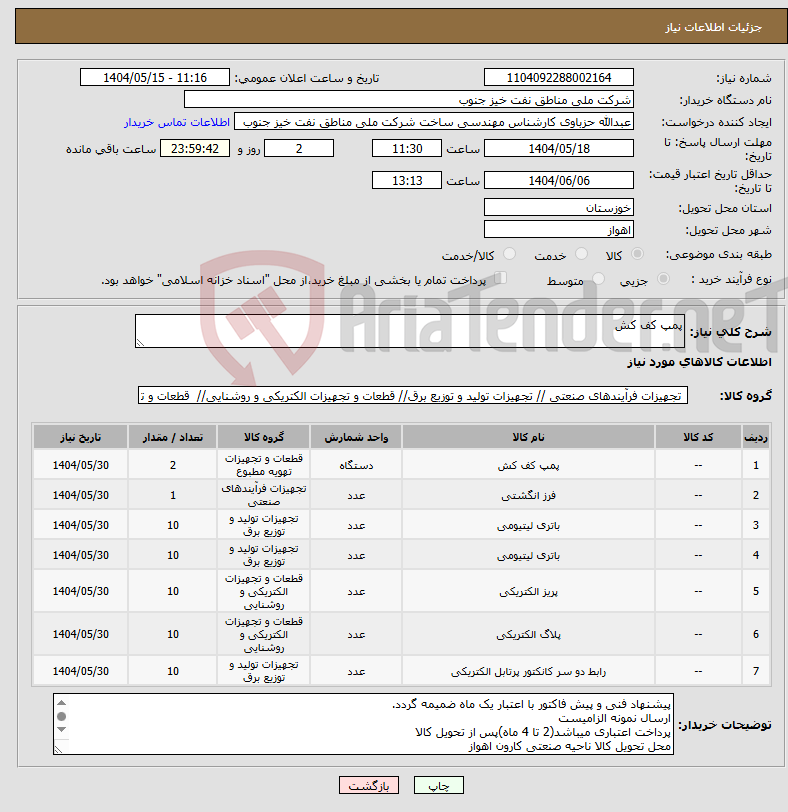Click پلاگ الکتریکی item name

pos(528,634)
